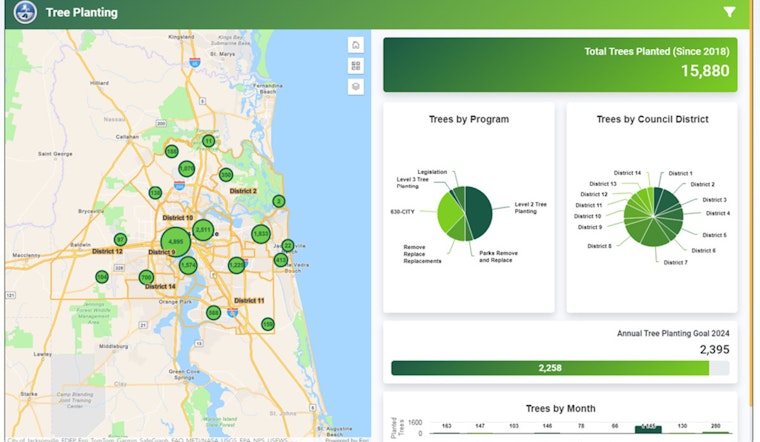Screen dimensions: 760x442
Task: Click the District 8 pie label
Action: point(599,246)
